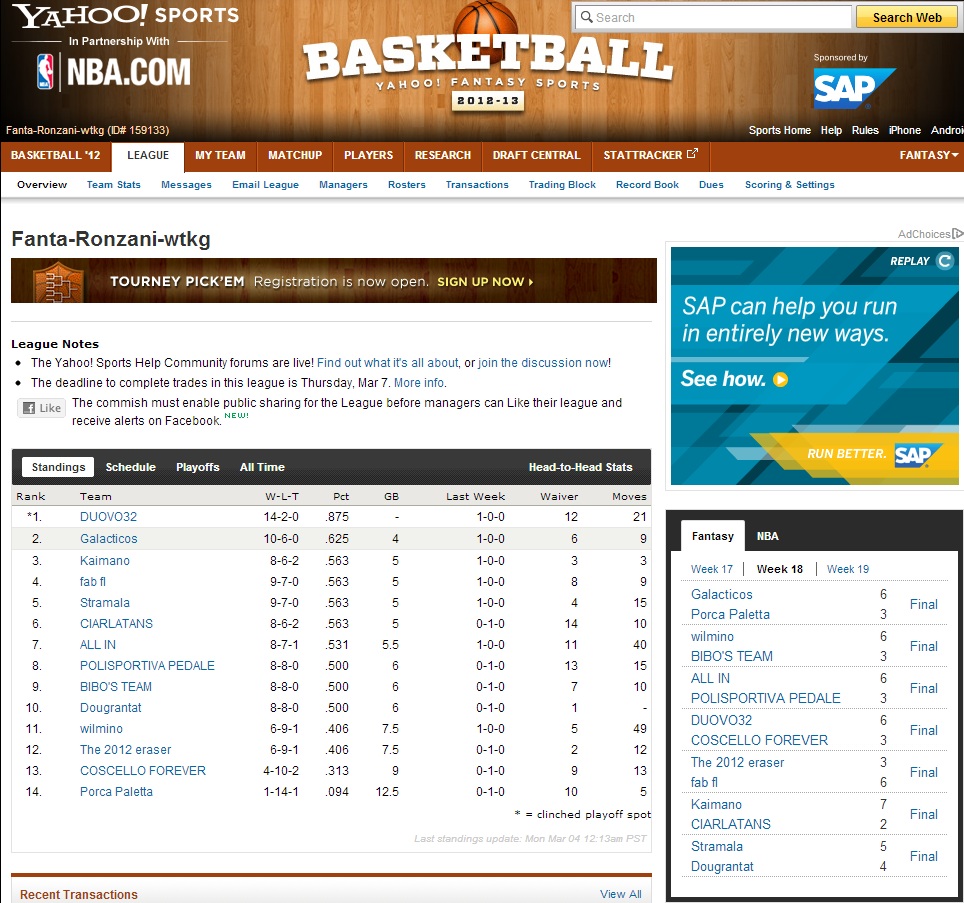Open the My Team tab
The image size is (964, 903).
[x=220, y=156]
